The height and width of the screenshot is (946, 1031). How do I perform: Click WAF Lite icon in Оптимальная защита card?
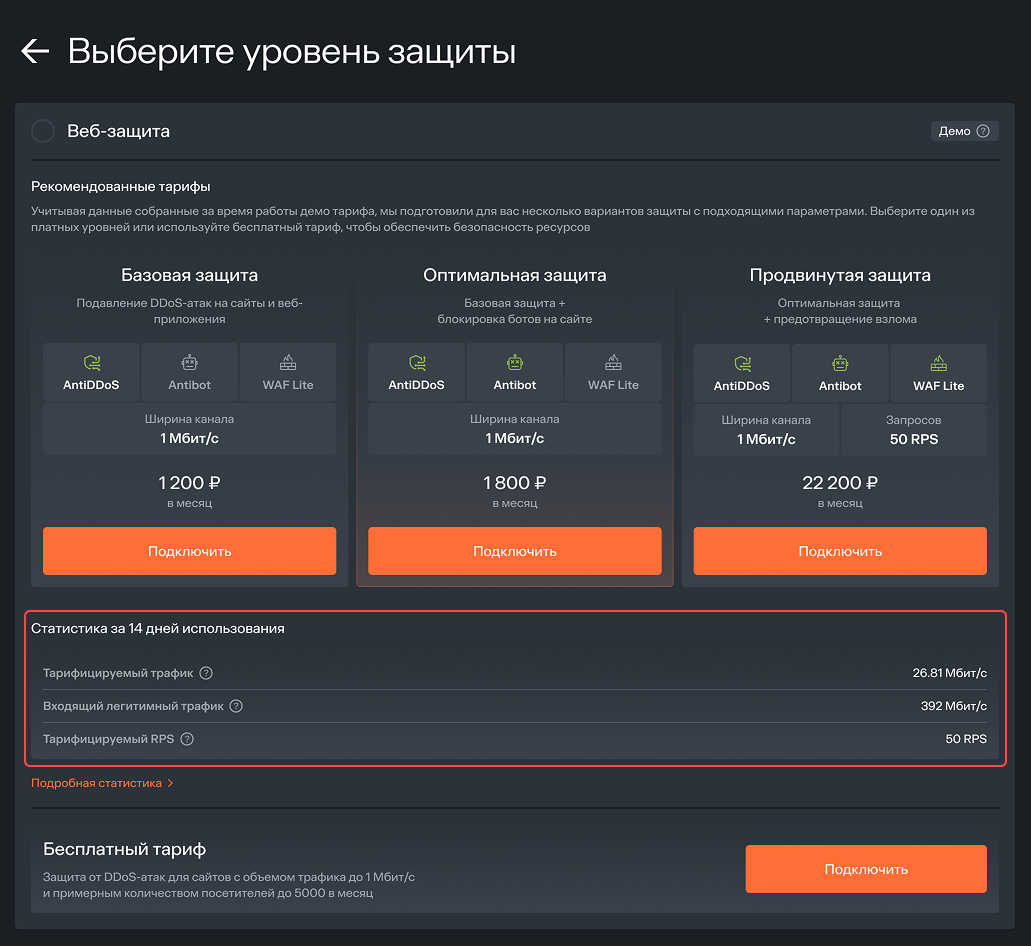click(613, 363)
